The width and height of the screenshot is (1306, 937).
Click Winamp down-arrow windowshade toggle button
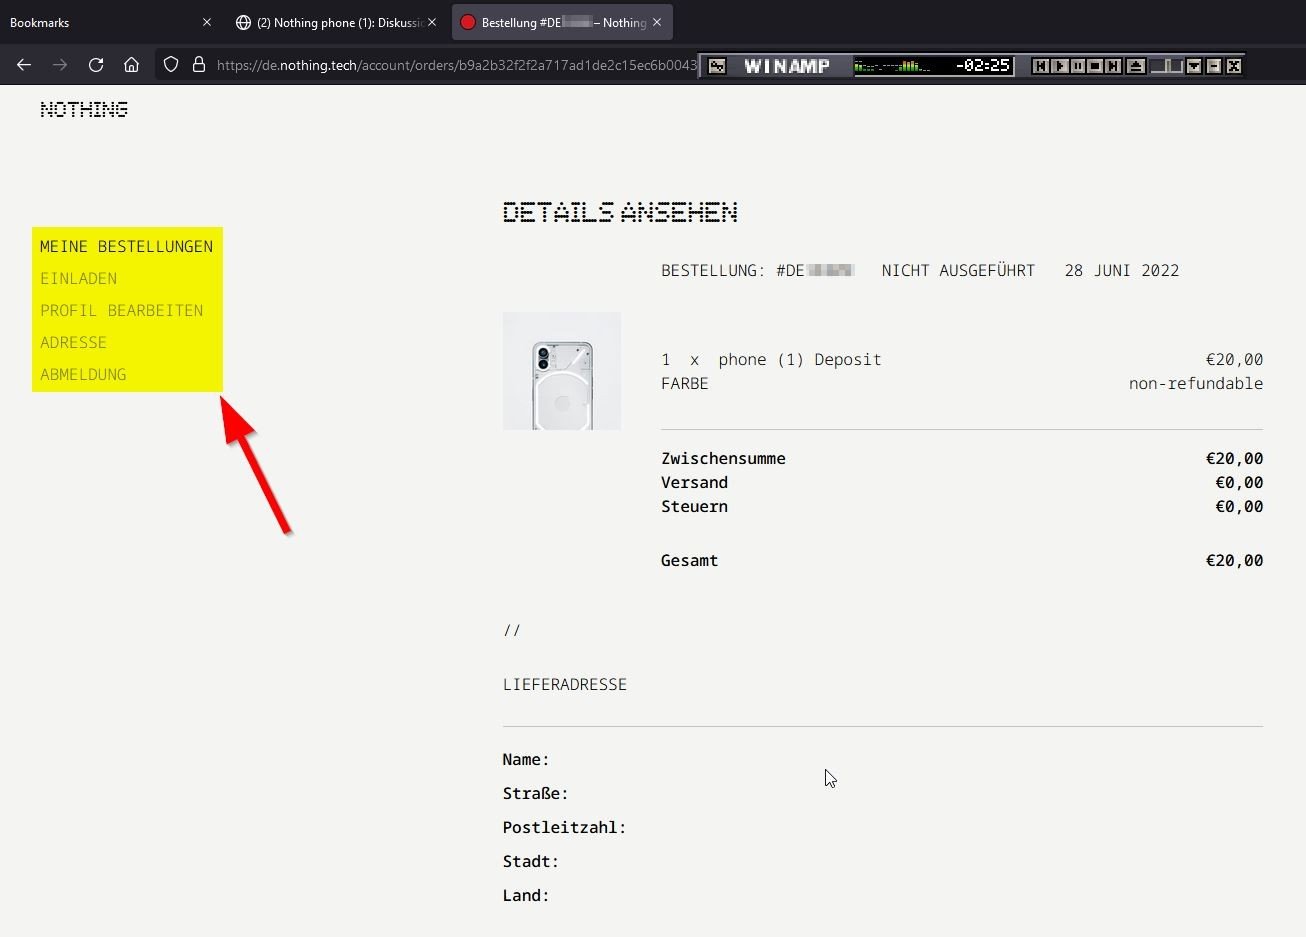(1194, 66)
